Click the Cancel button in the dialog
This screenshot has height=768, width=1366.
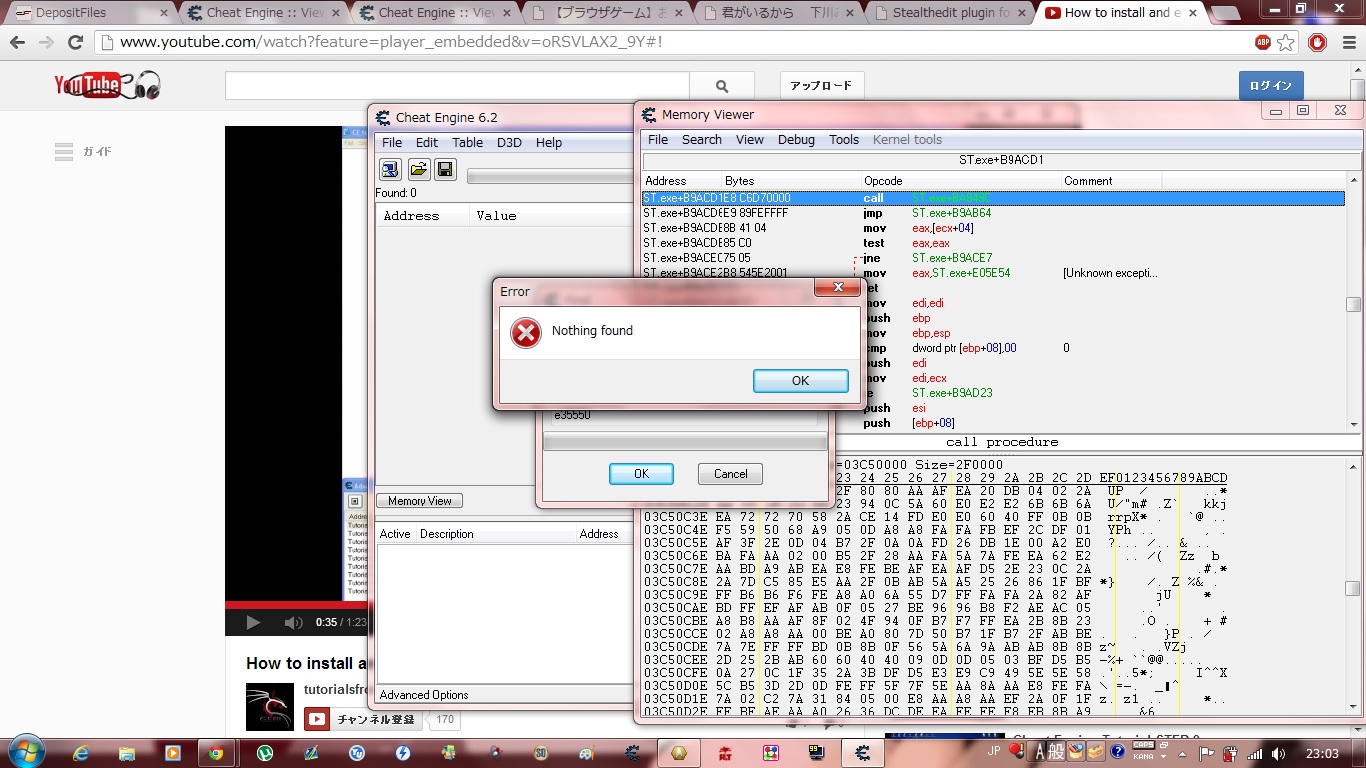click(x=730, y=474)
